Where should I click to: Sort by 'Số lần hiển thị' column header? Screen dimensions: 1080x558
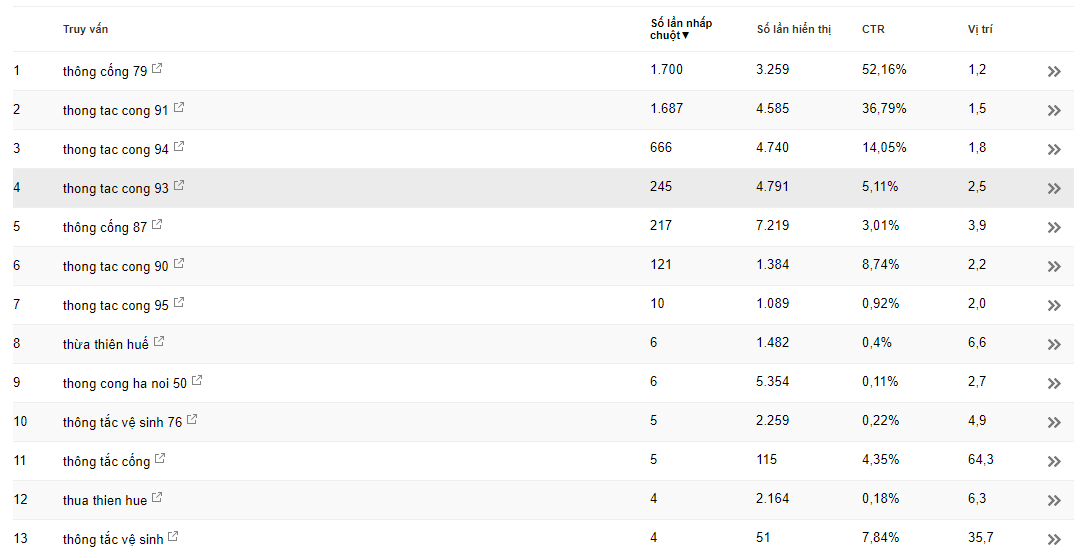coord(793,29)
